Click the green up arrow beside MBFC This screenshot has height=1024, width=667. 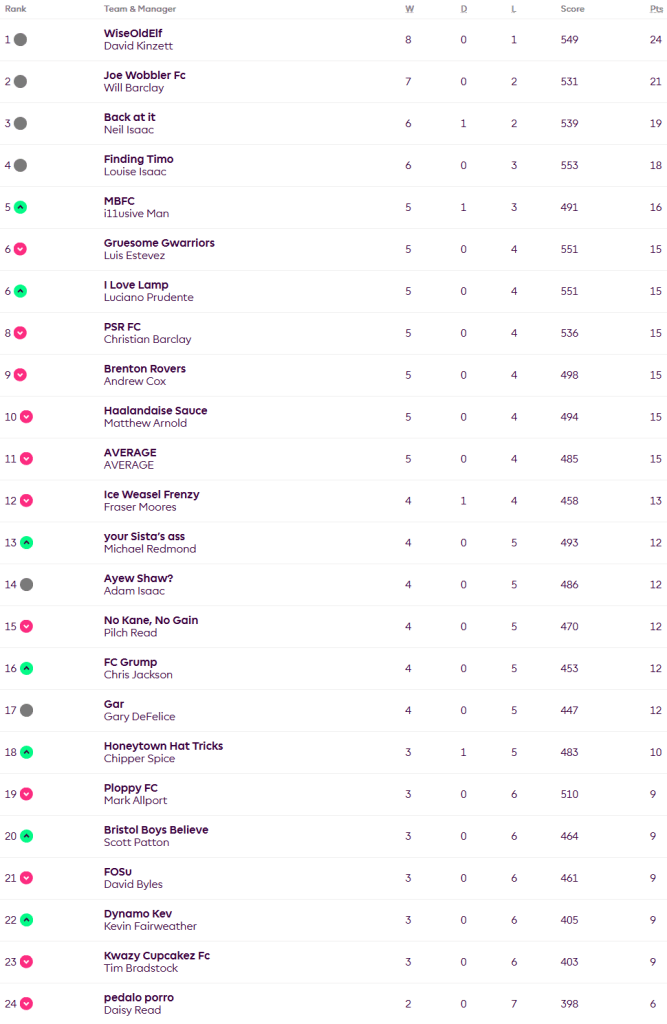[x=20, y=208]
